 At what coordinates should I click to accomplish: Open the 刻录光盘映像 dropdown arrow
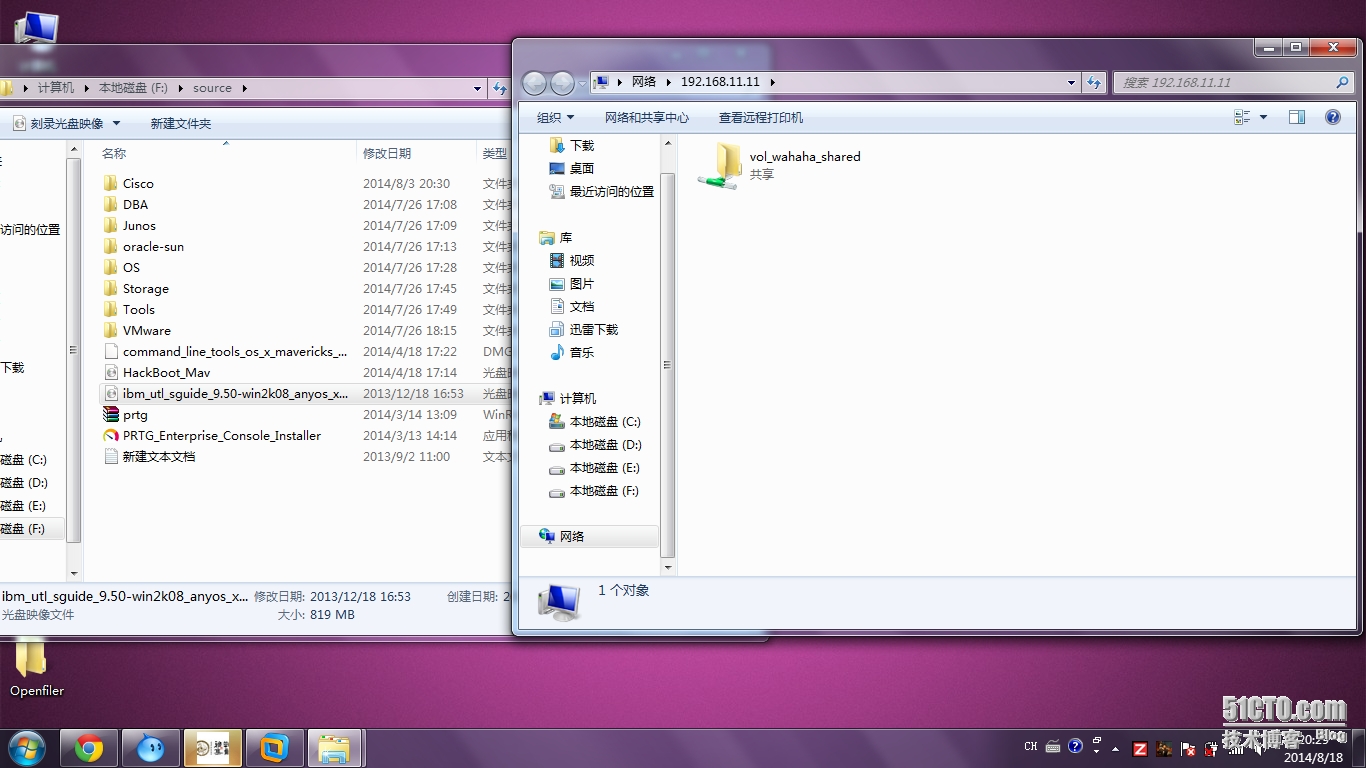(x=116, y=123)
